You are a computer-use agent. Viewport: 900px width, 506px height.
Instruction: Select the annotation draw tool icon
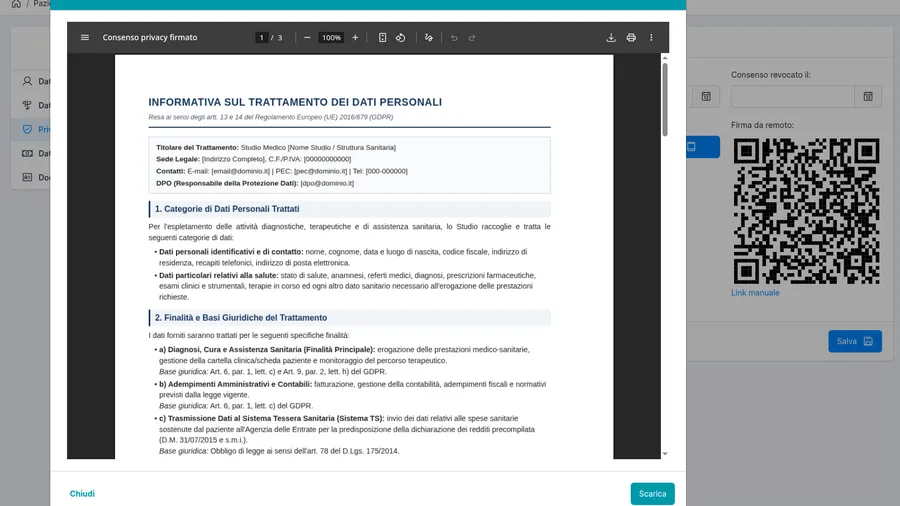428,37
